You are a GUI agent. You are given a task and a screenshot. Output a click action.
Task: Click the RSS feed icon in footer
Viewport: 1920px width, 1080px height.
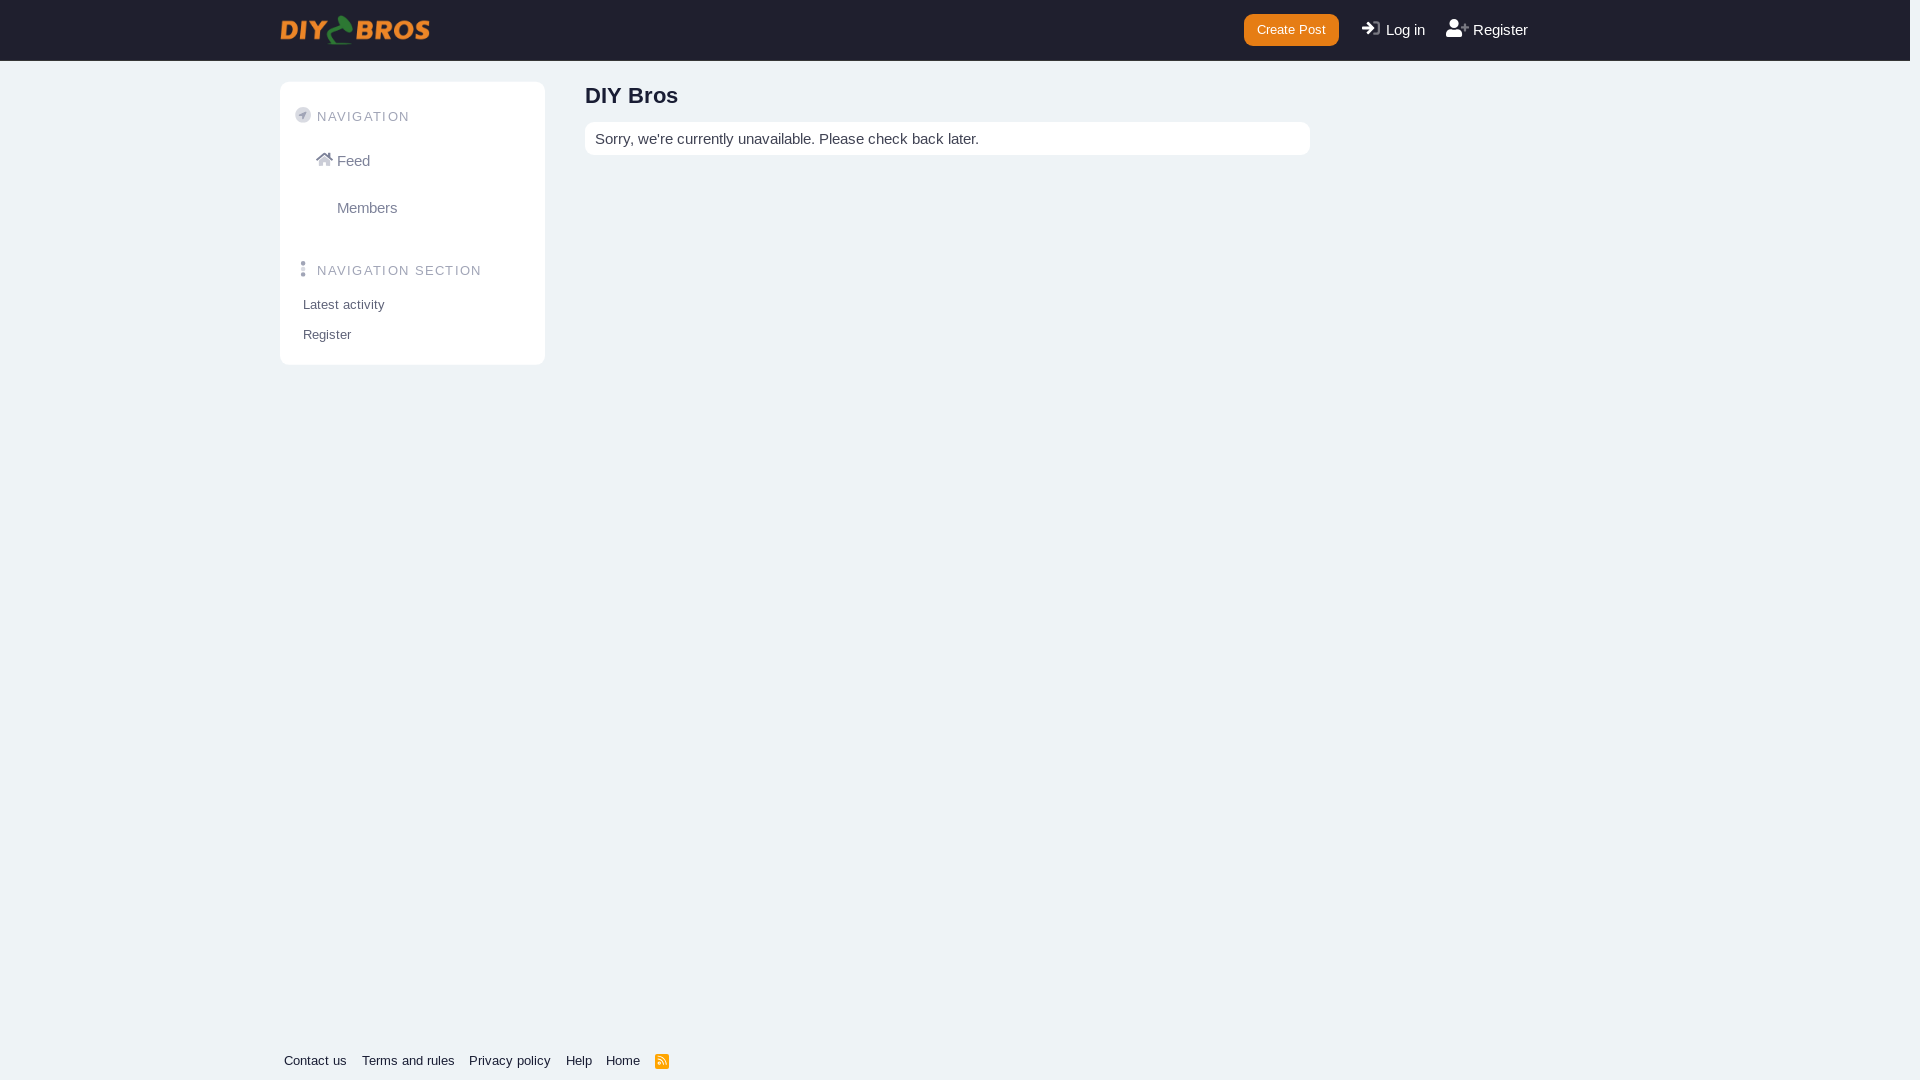click(x=662, y=1061)
